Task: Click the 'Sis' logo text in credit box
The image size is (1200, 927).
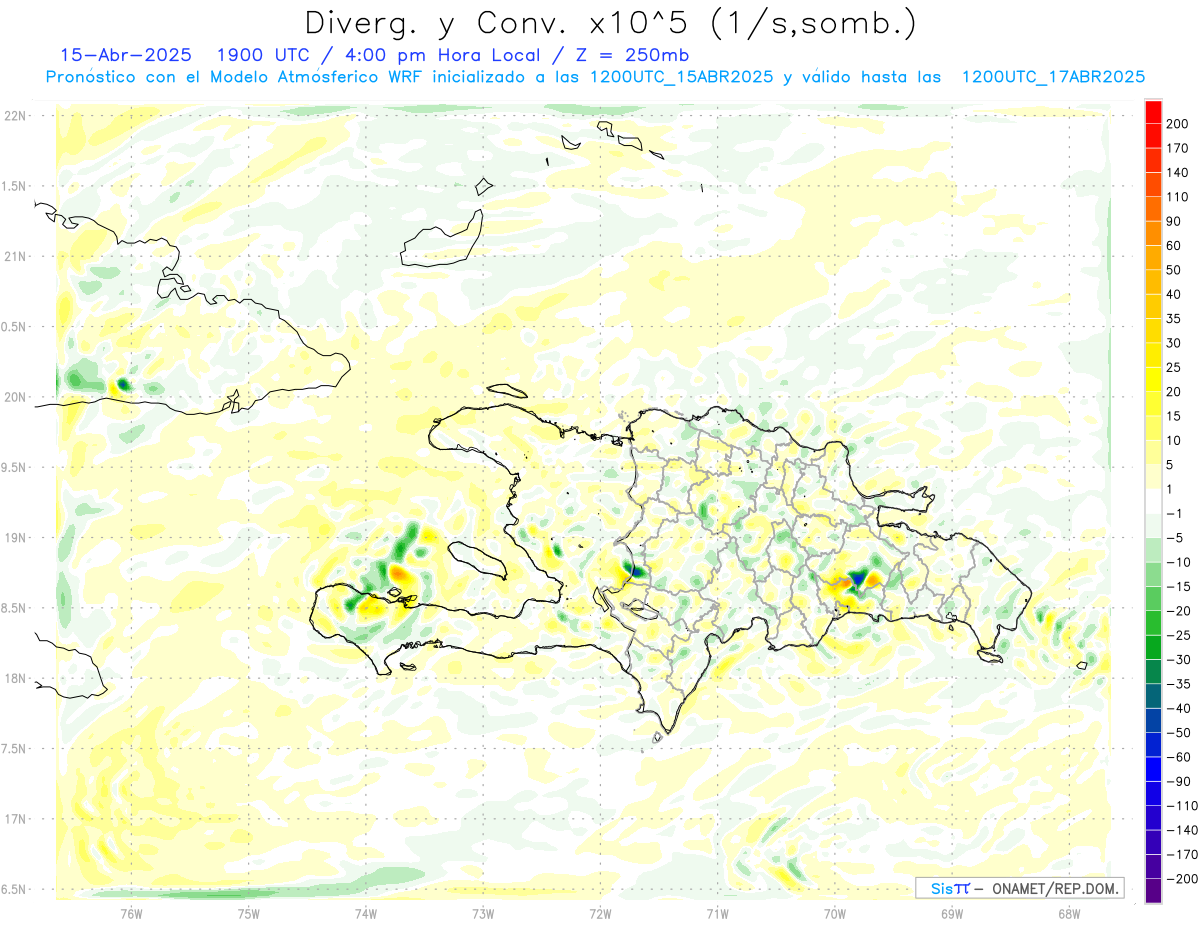Action: [x=941, y=888]
